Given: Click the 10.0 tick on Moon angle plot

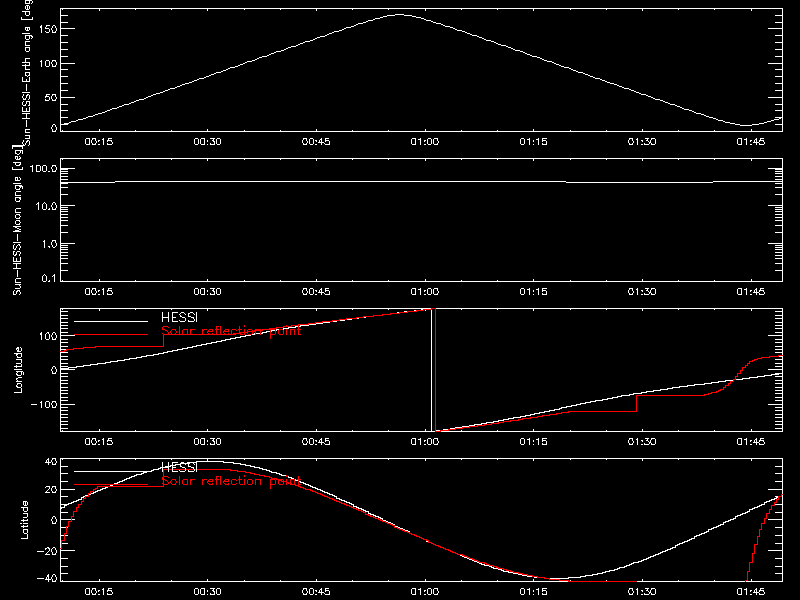Looking at the screenshot, I should tap(46, 207).
